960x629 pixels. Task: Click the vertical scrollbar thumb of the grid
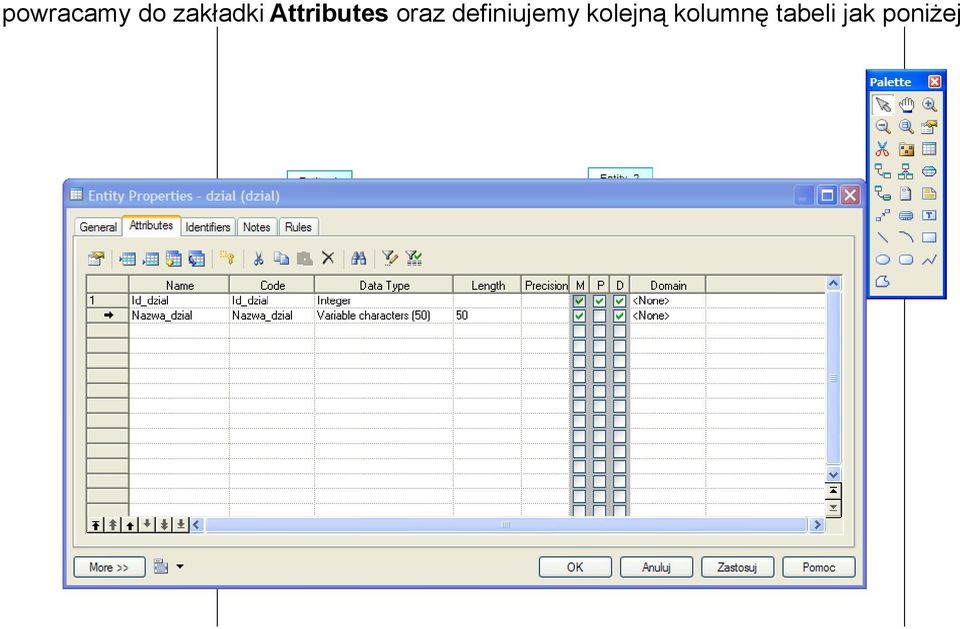click(833, 377)
